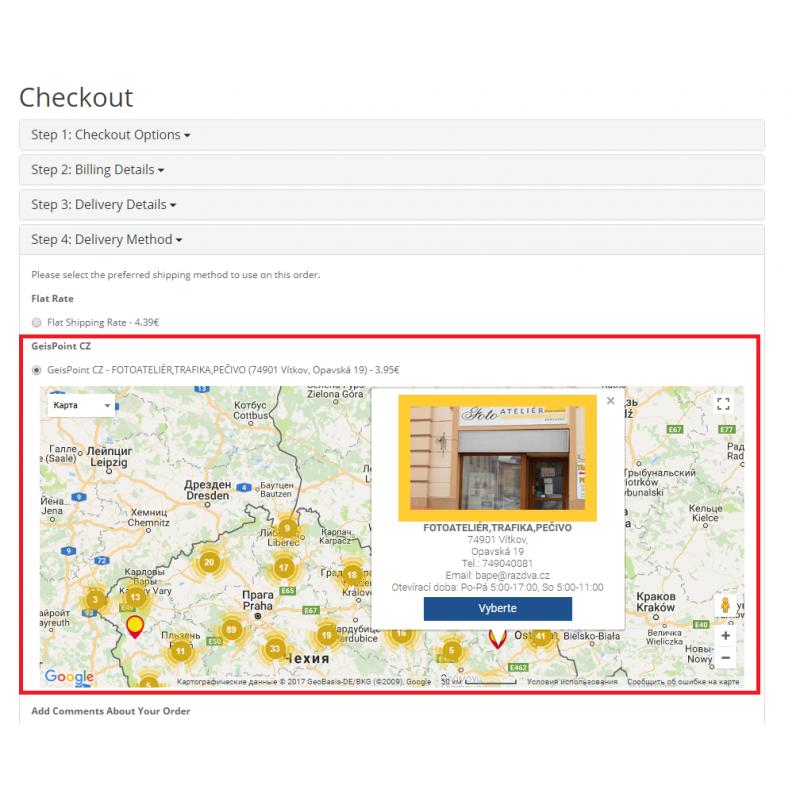Expand Step 1: Checkout Options
This screenshot has width=800, height=800.
tap(110, 135)
